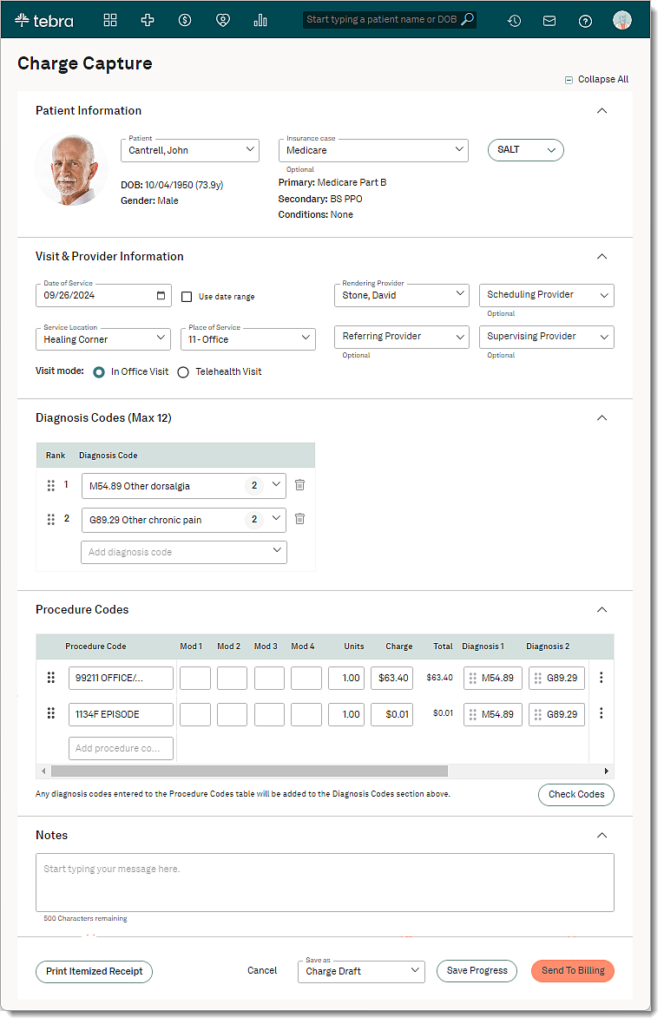The image size is (664, 1024).
Task: Grab the drag handle for diagnosis rank 2
Action: point(51,519)
